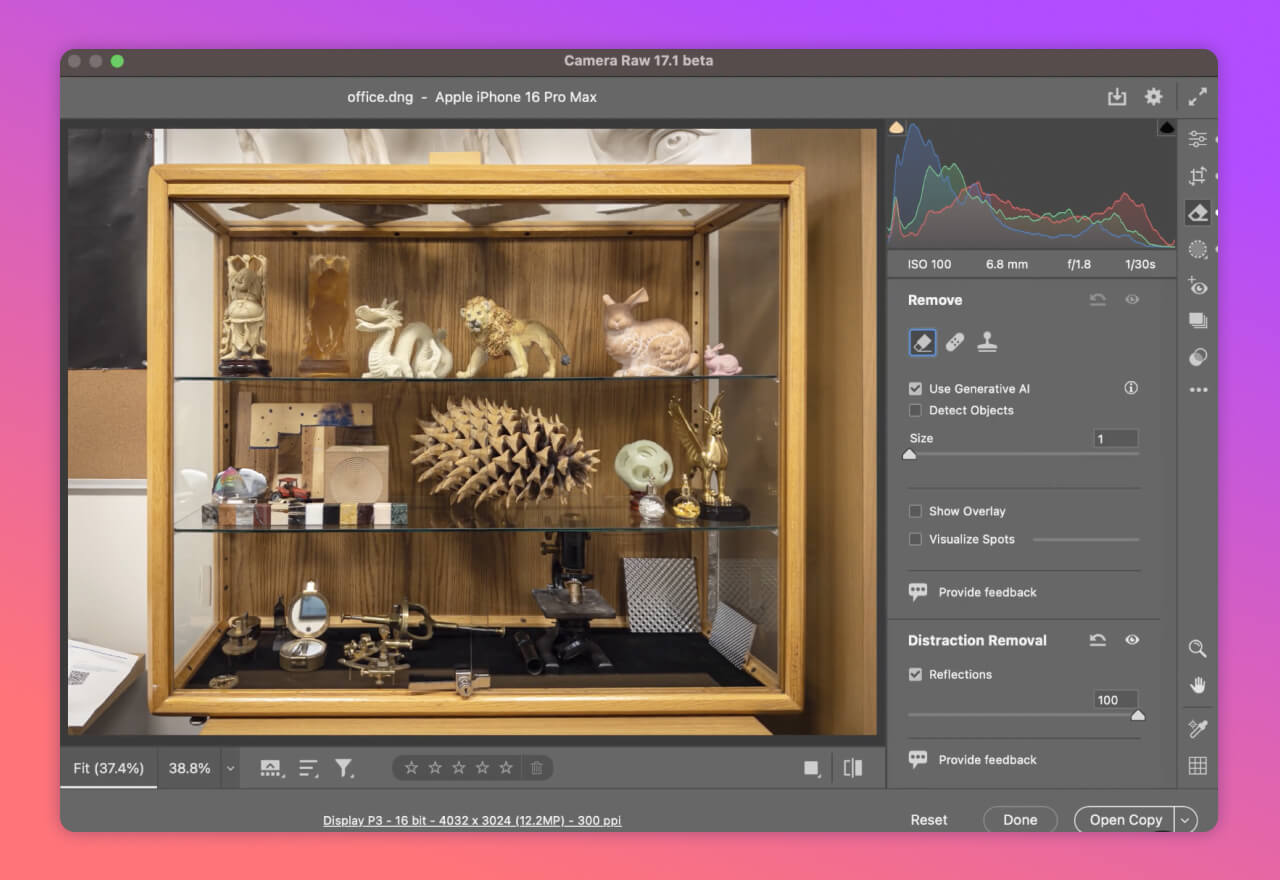The height and width of the screenshot is (880, 1280).
Task: Open the zoom level dropdown
Action: [230, 768]
